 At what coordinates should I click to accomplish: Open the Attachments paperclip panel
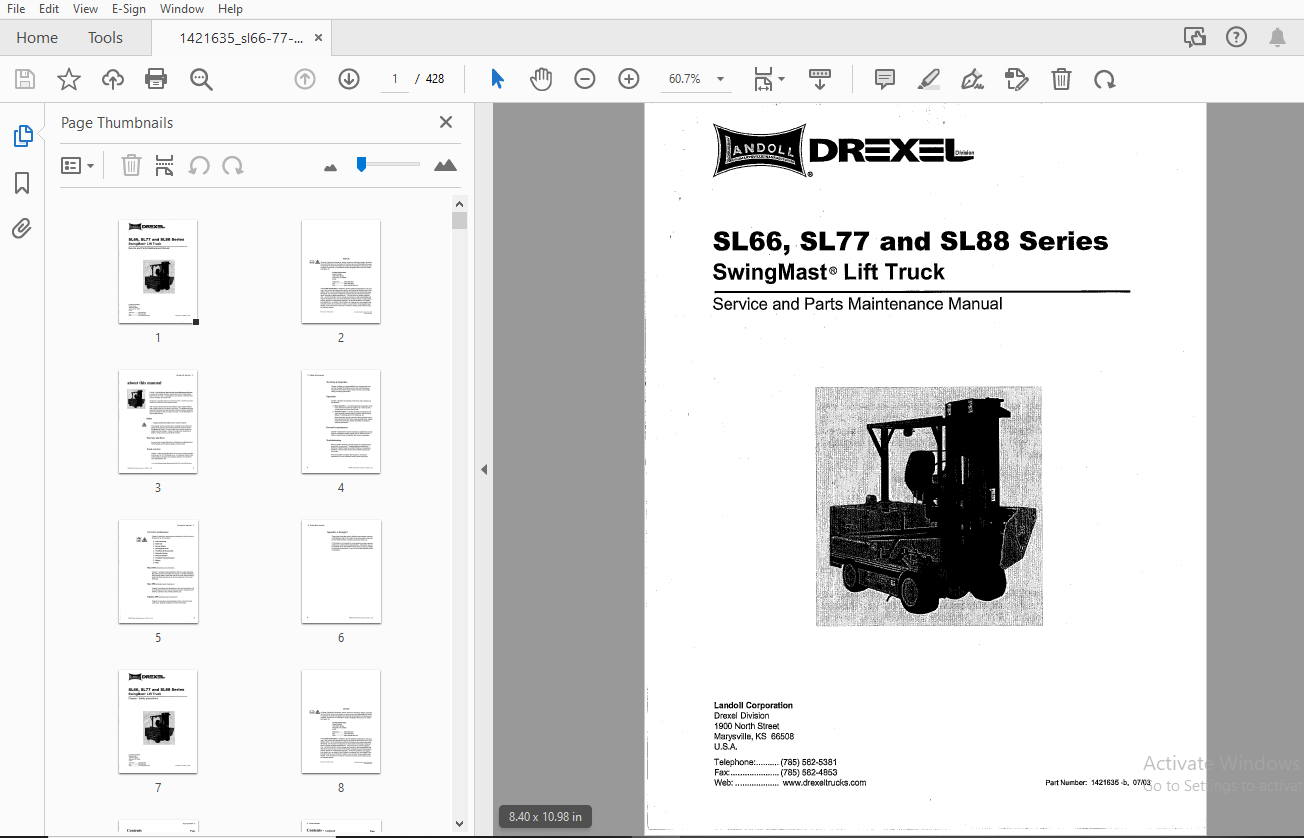[x=22, y=228]
